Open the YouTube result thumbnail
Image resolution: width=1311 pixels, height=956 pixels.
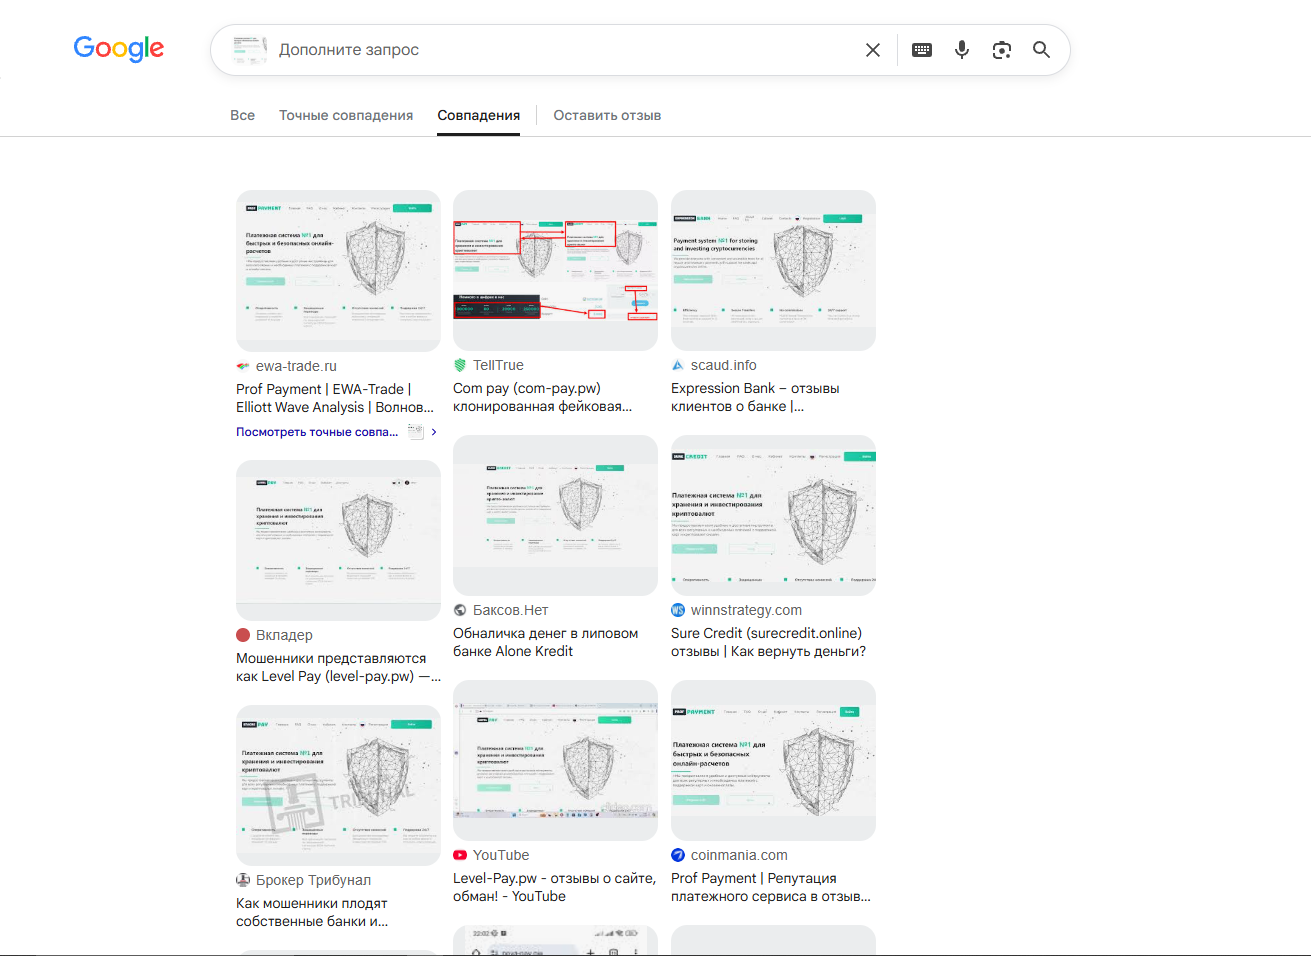[555, 760]
